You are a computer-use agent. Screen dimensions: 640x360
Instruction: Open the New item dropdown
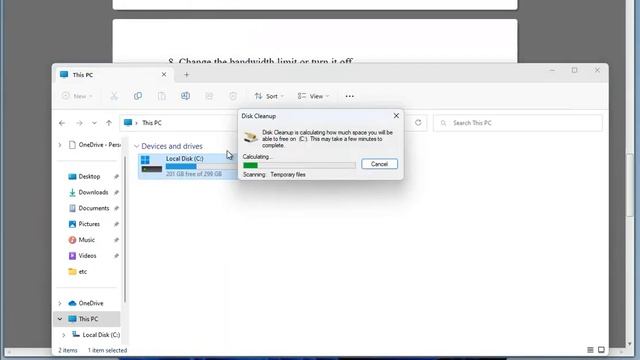[x=77, y=96]
